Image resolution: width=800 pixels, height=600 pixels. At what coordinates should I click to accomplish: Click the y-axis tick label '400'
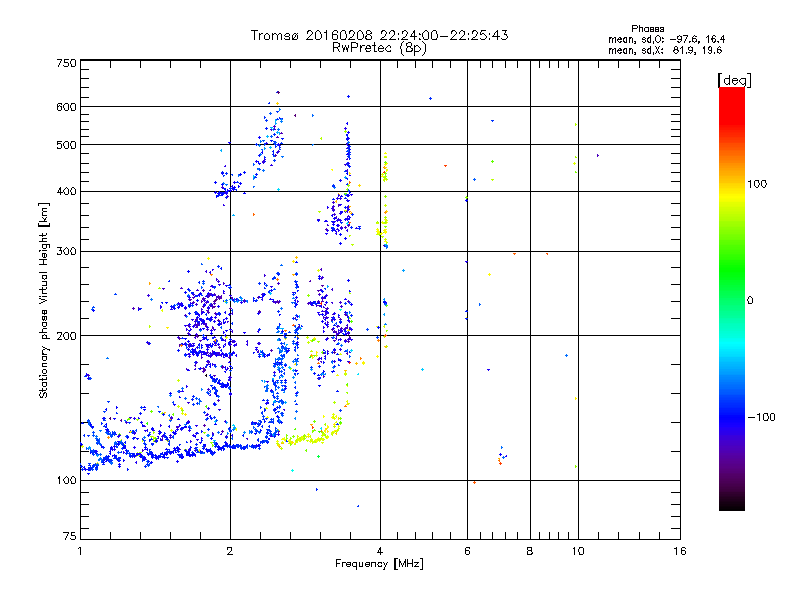tap(66, 192)
